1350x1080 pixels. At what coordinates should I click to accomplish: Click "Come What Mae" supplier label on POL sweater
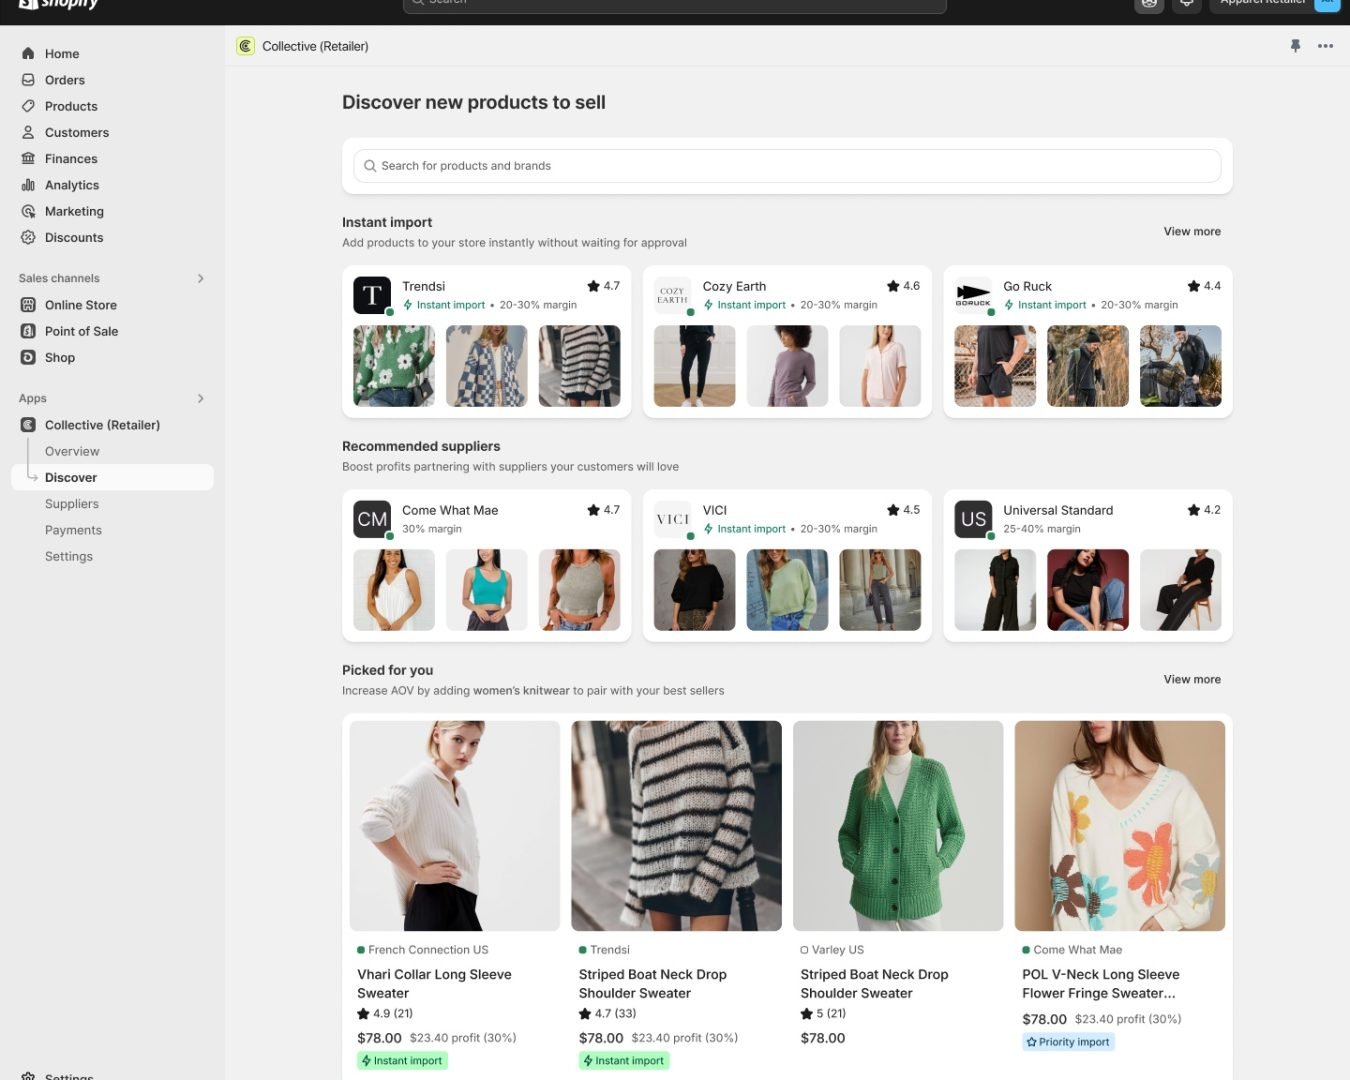point(1077,950)
